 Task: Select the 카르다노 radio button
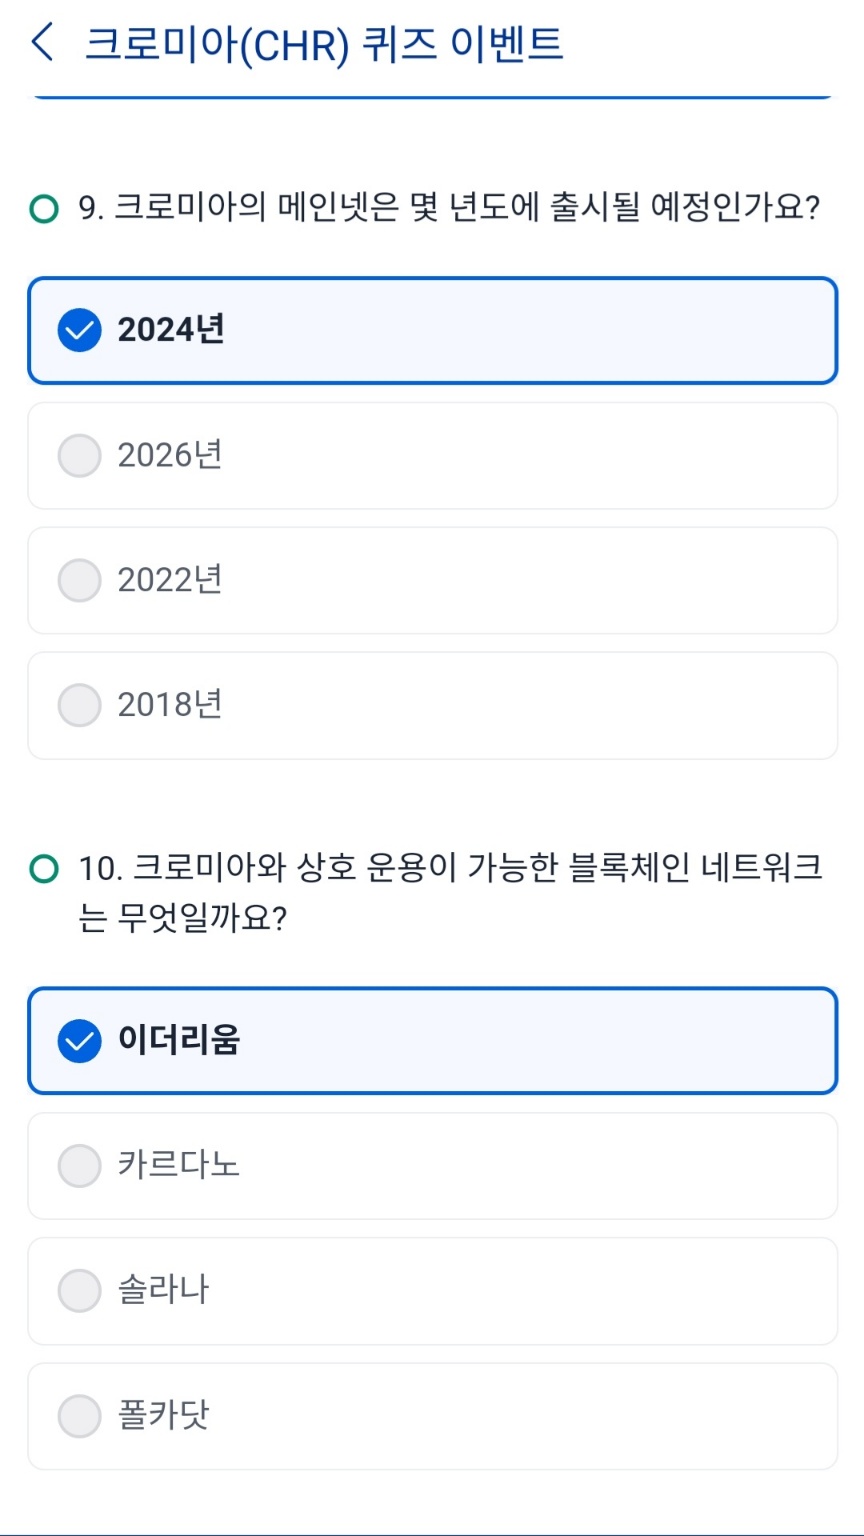[80, 1166]
